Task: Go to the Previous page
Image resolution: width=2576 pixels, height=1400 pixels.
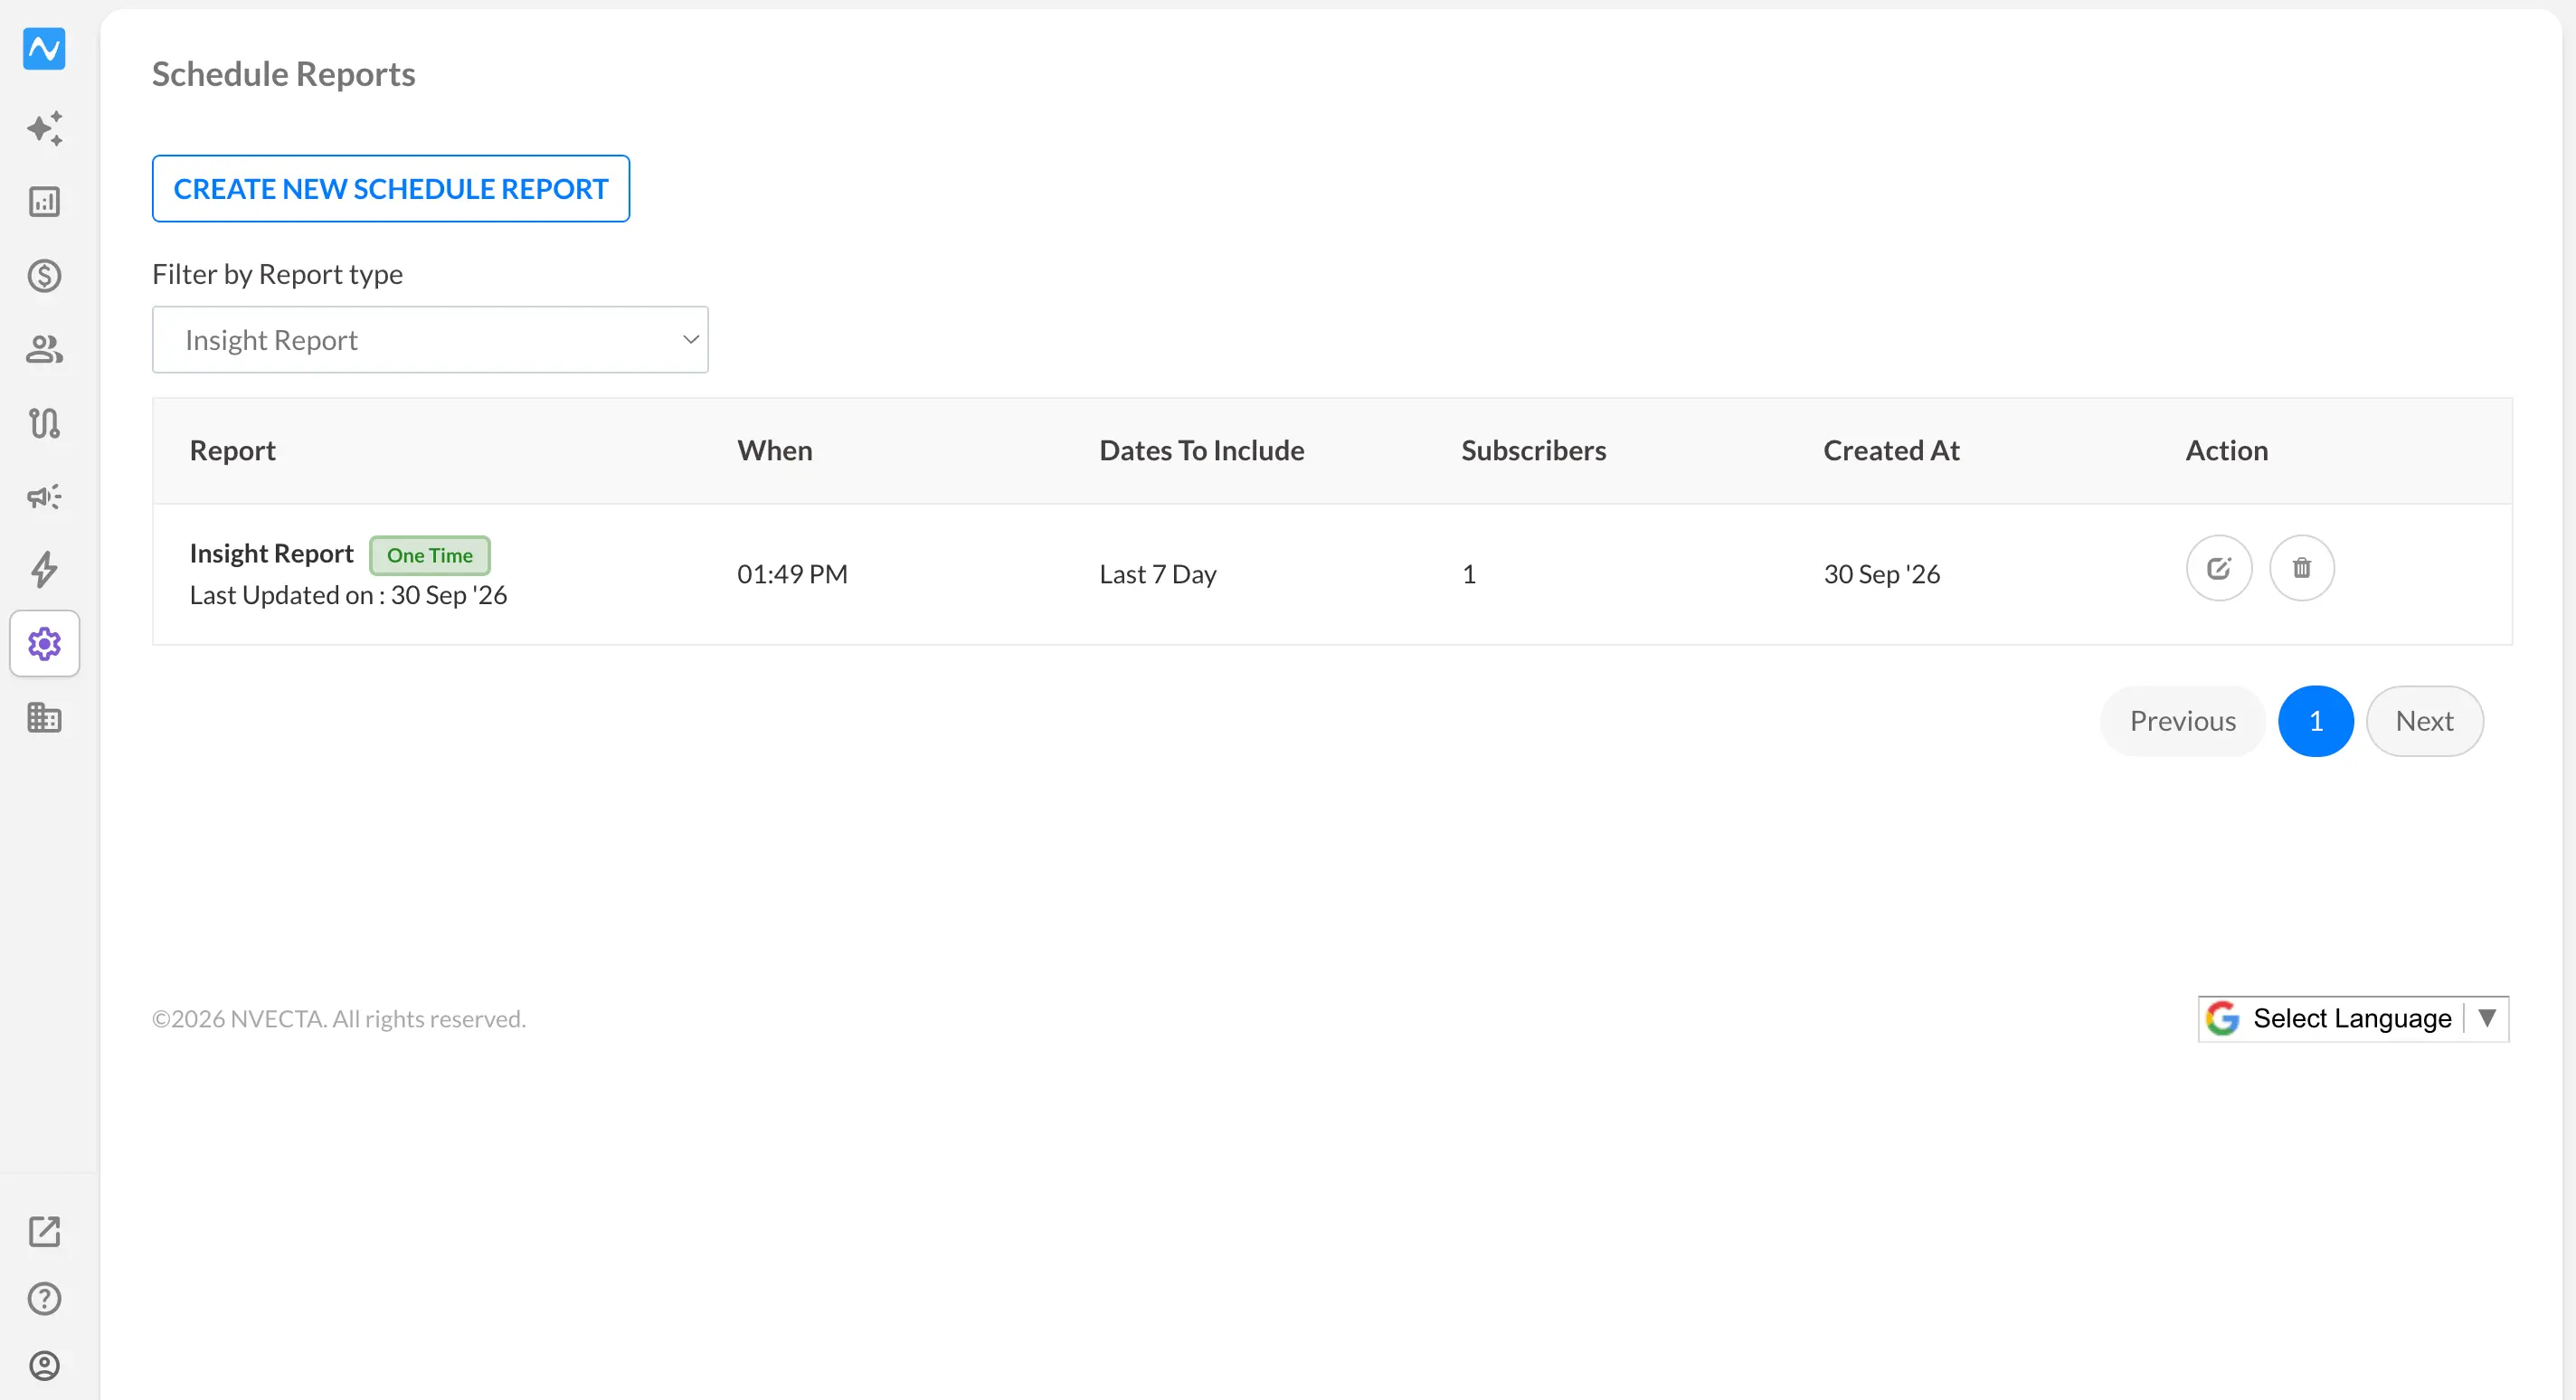Action: 2183,721
